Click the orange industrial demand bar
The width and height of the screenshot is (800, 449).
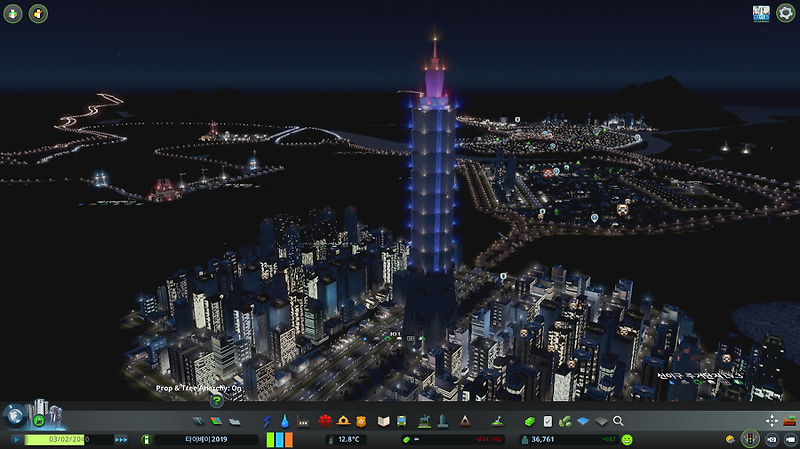click(x=289, y=439)
